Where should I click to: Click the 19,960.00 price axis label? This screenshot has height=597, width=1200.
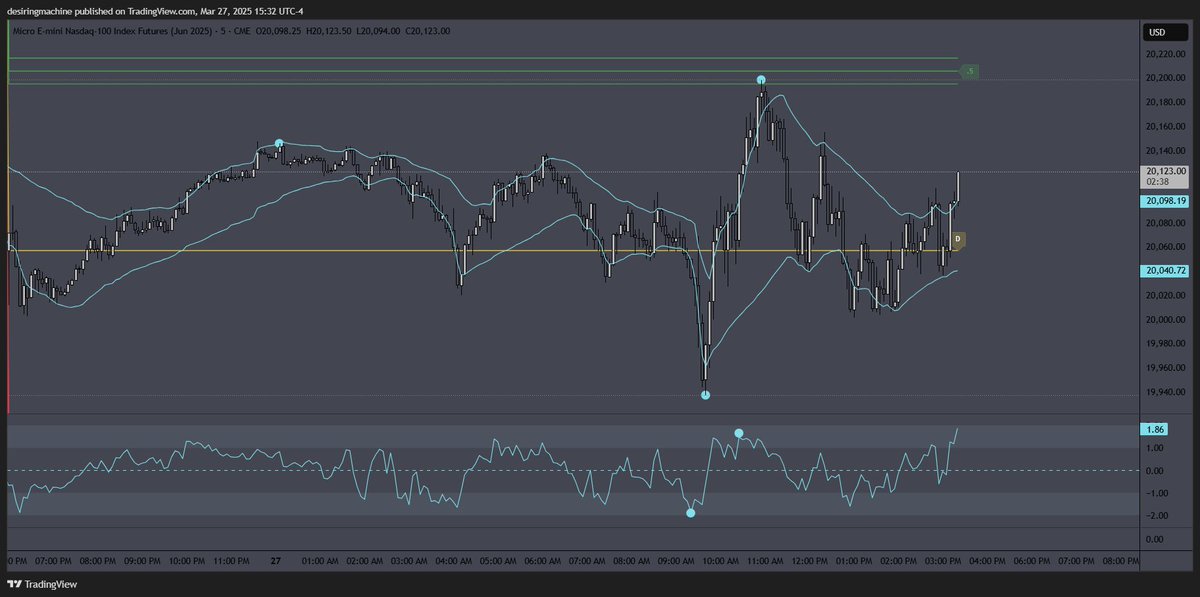pyautogui.click(x=1167, y=368)
